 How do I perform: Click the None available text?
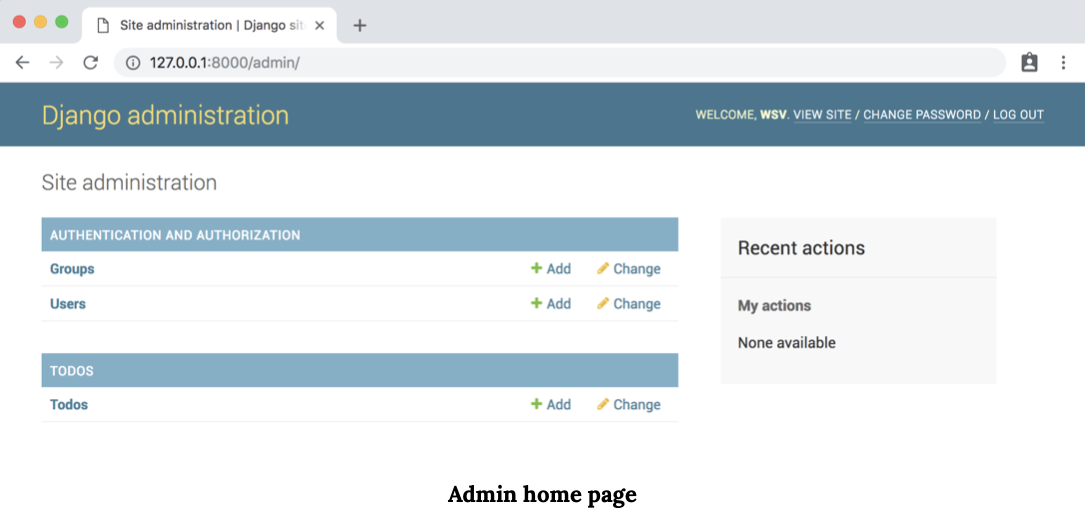click(787, 343)
